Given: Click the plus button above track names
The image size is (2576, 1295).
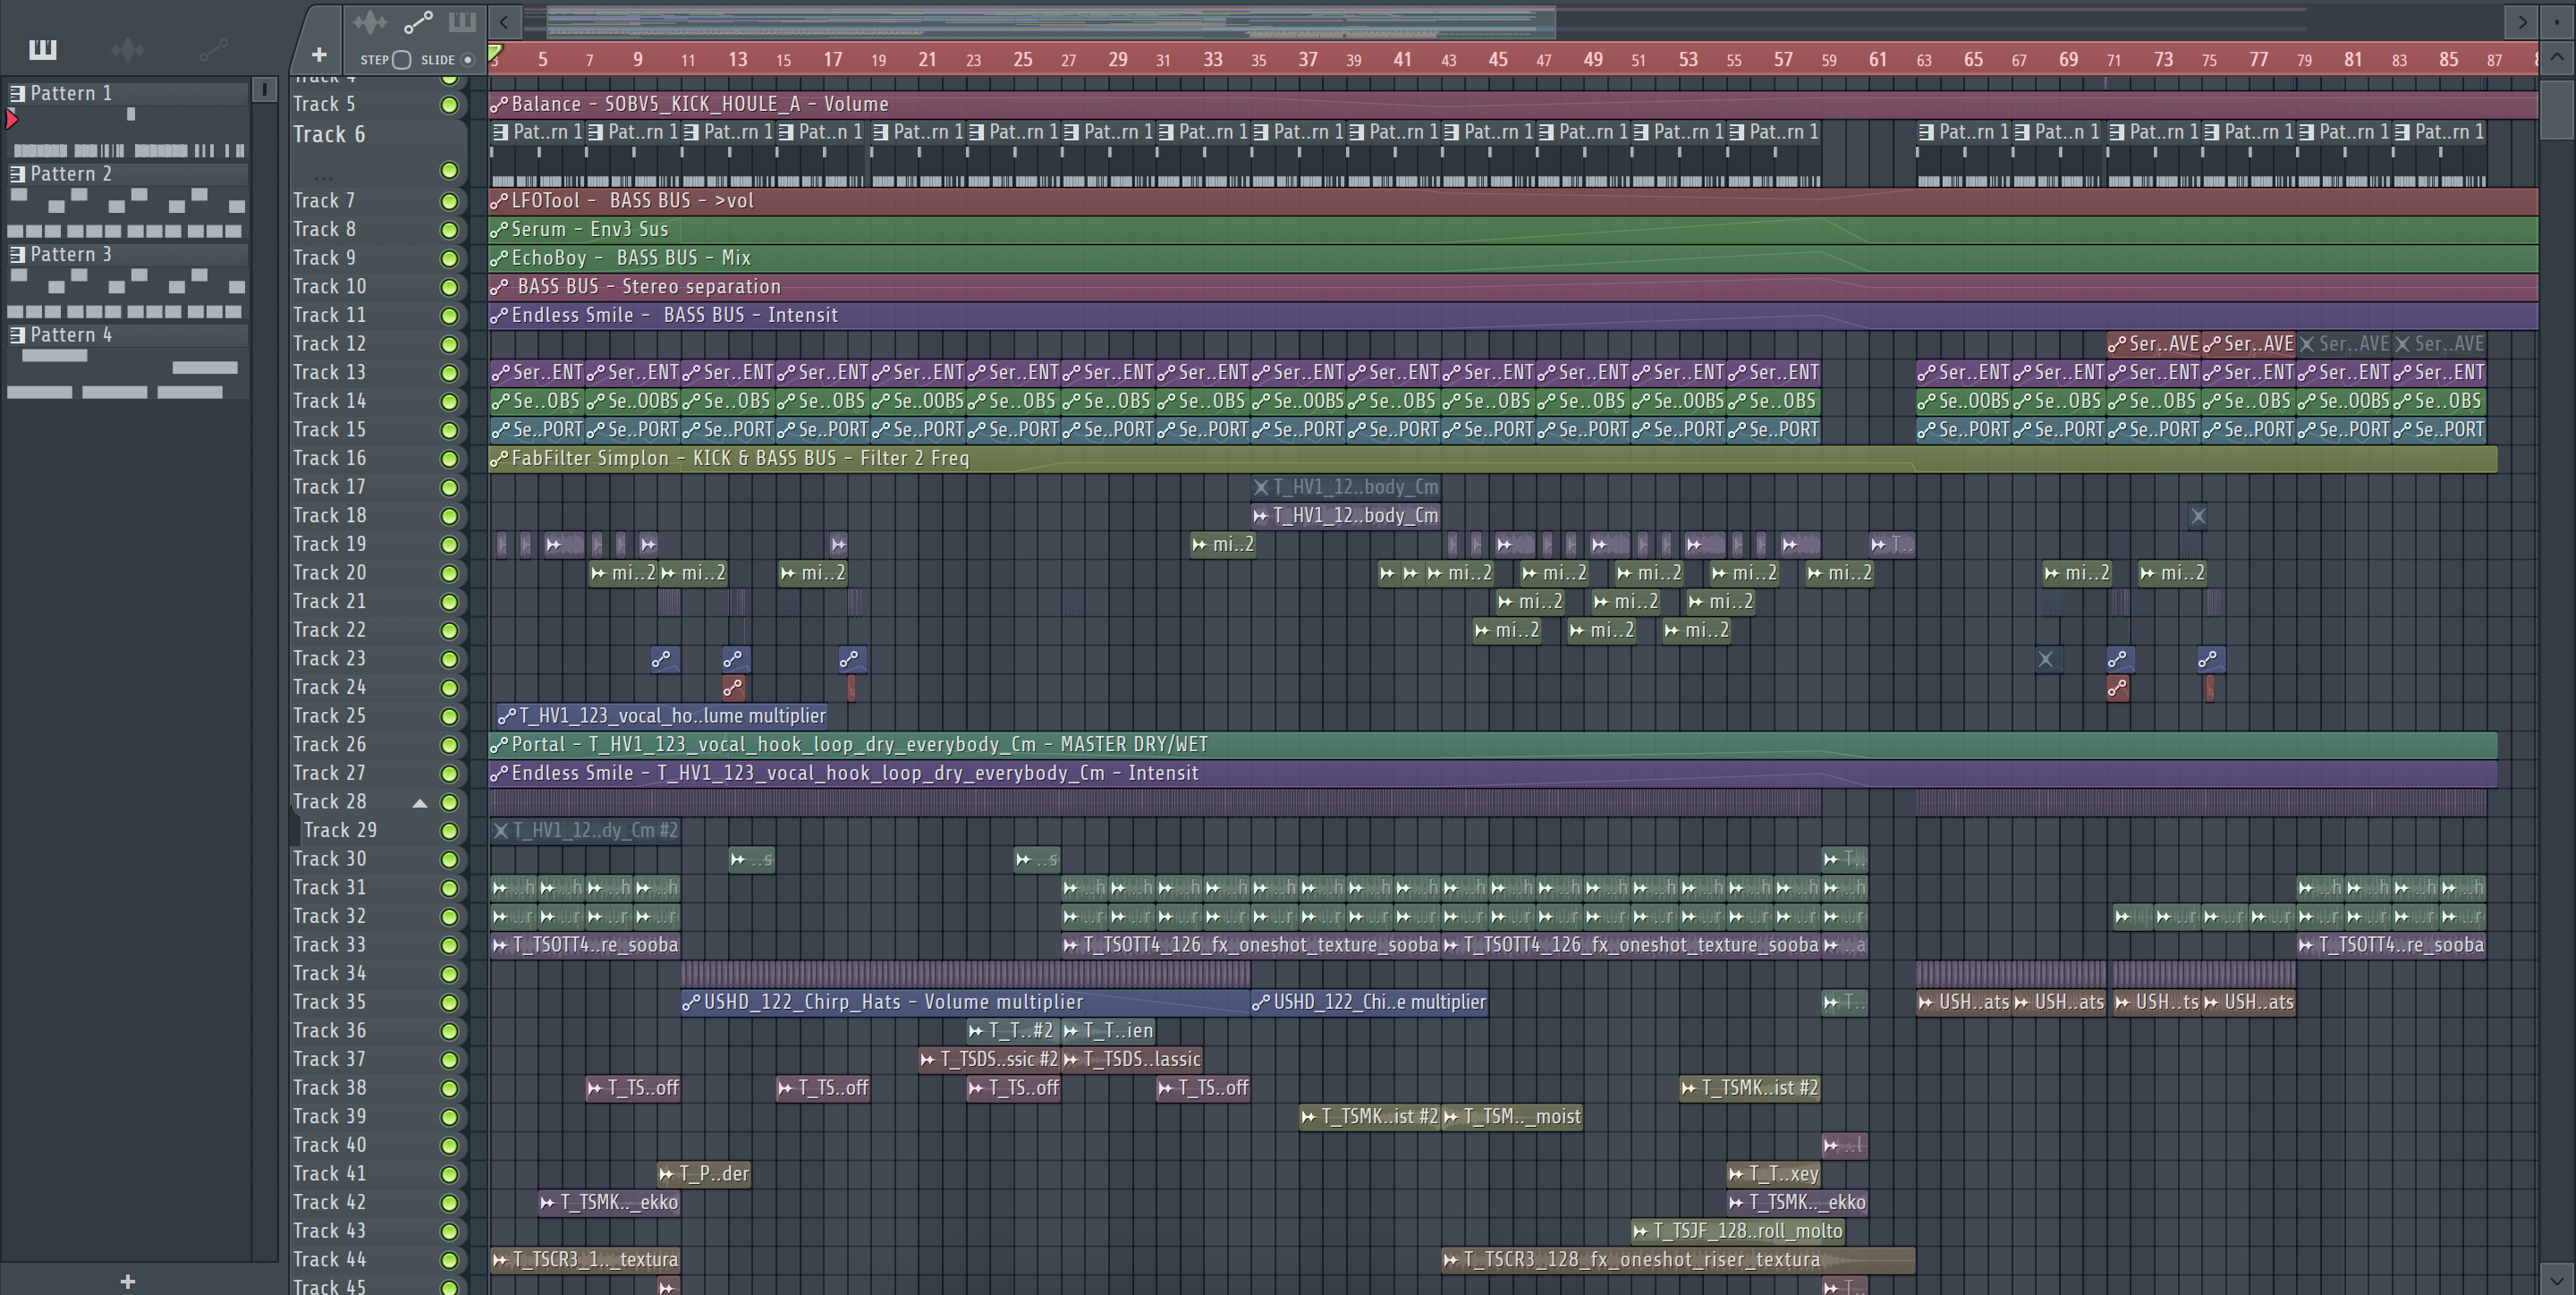Looking at the screenshot, I should pos(319,54).
